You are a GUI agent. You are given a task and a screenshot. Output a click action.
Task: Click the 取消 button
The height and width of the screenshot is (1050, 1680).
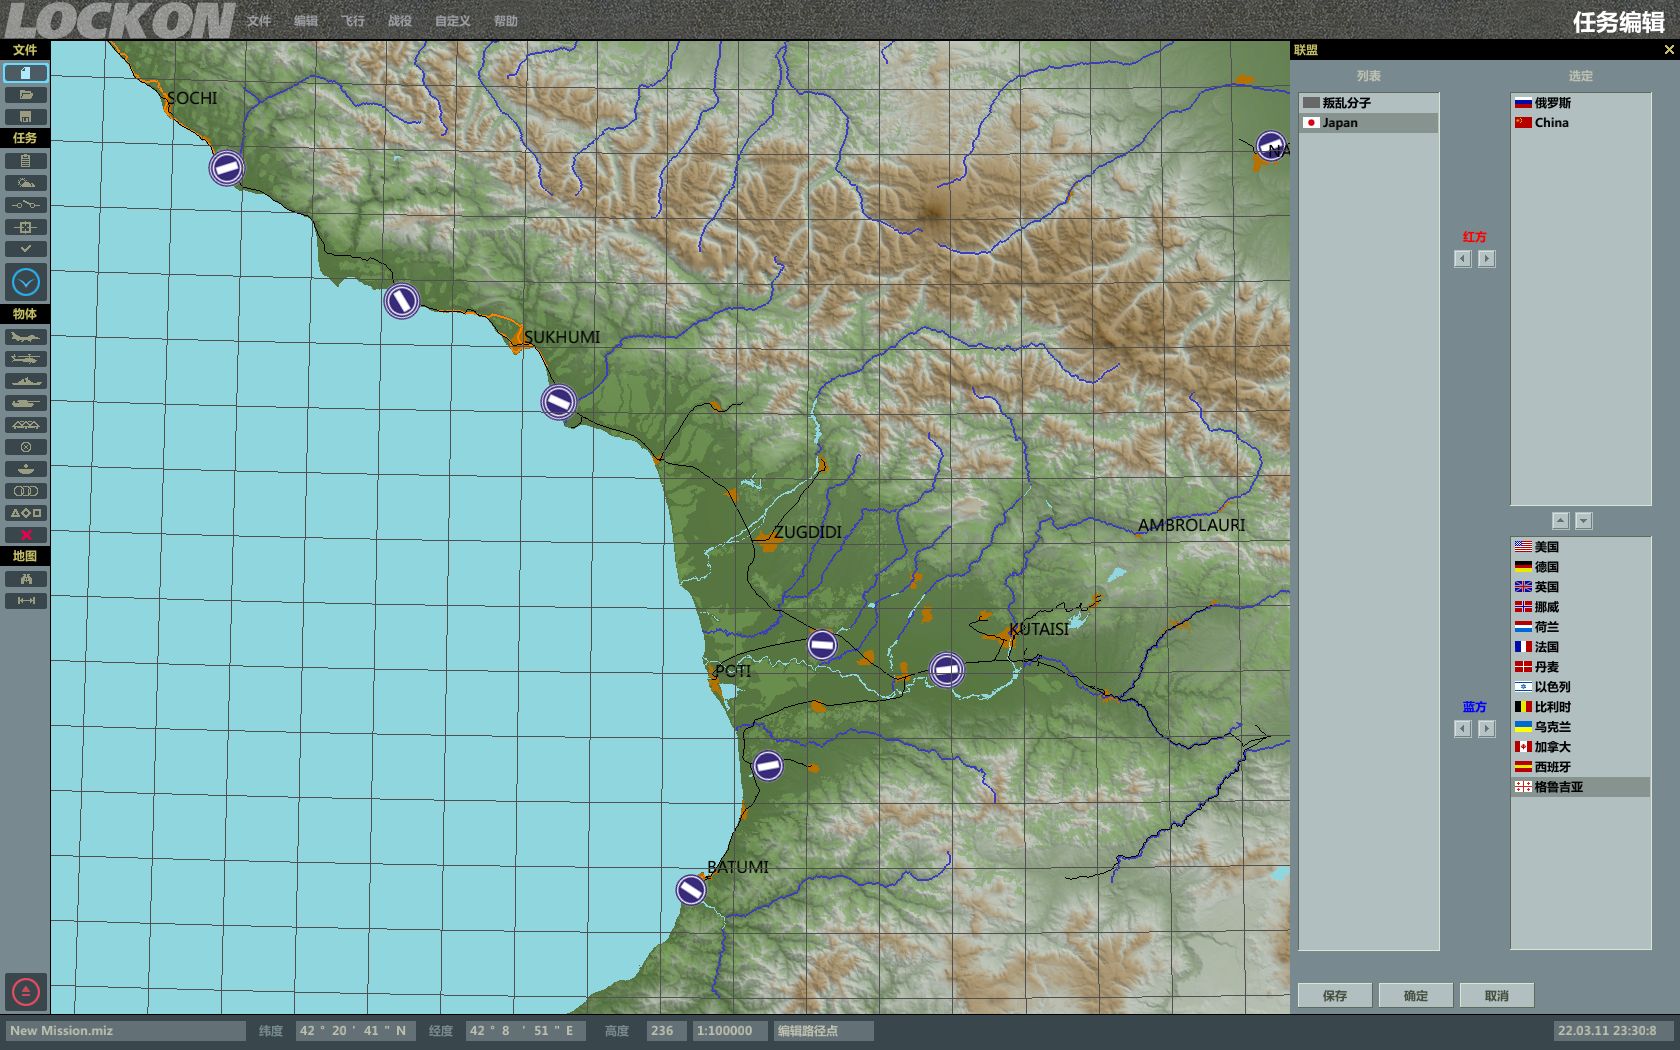coord(1497,995)
